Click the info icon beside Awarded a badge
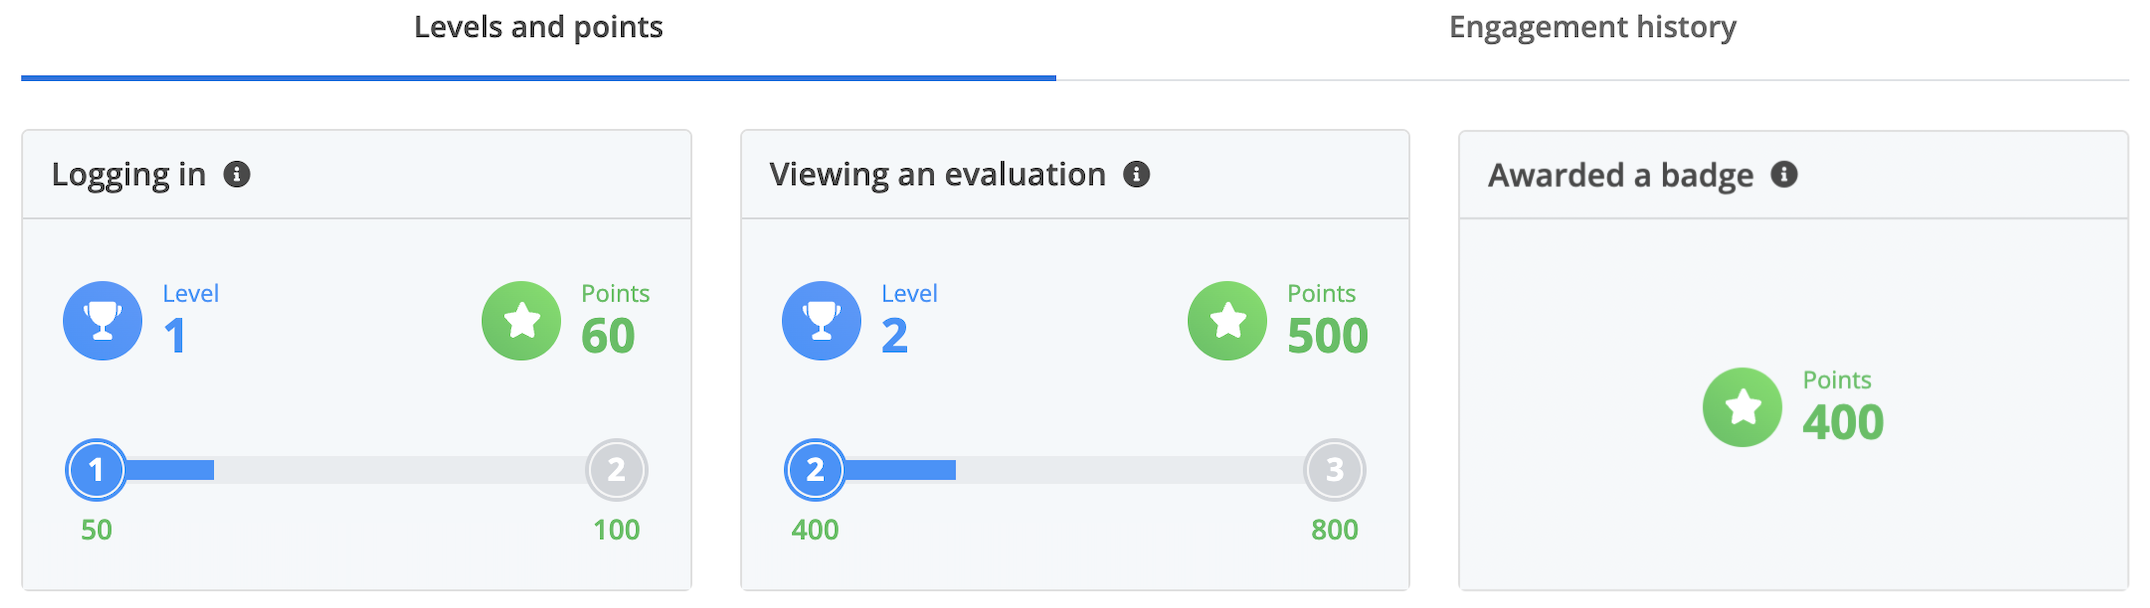Image resolution: width=2150 pixels, height=608 pixels. (1784, 175)
